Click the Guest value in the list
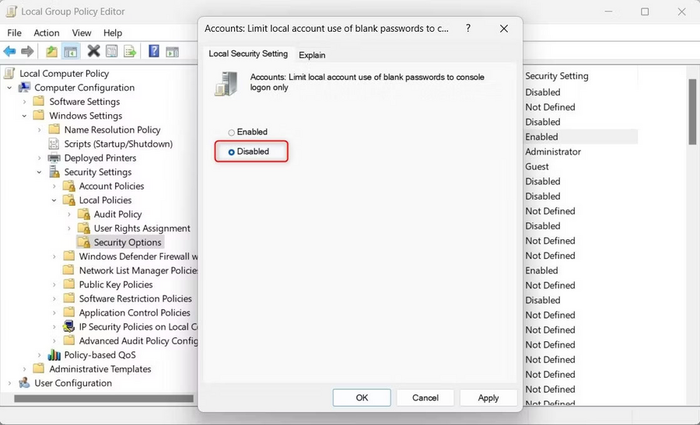Screen dimensions: 700x425 (537, 167)
